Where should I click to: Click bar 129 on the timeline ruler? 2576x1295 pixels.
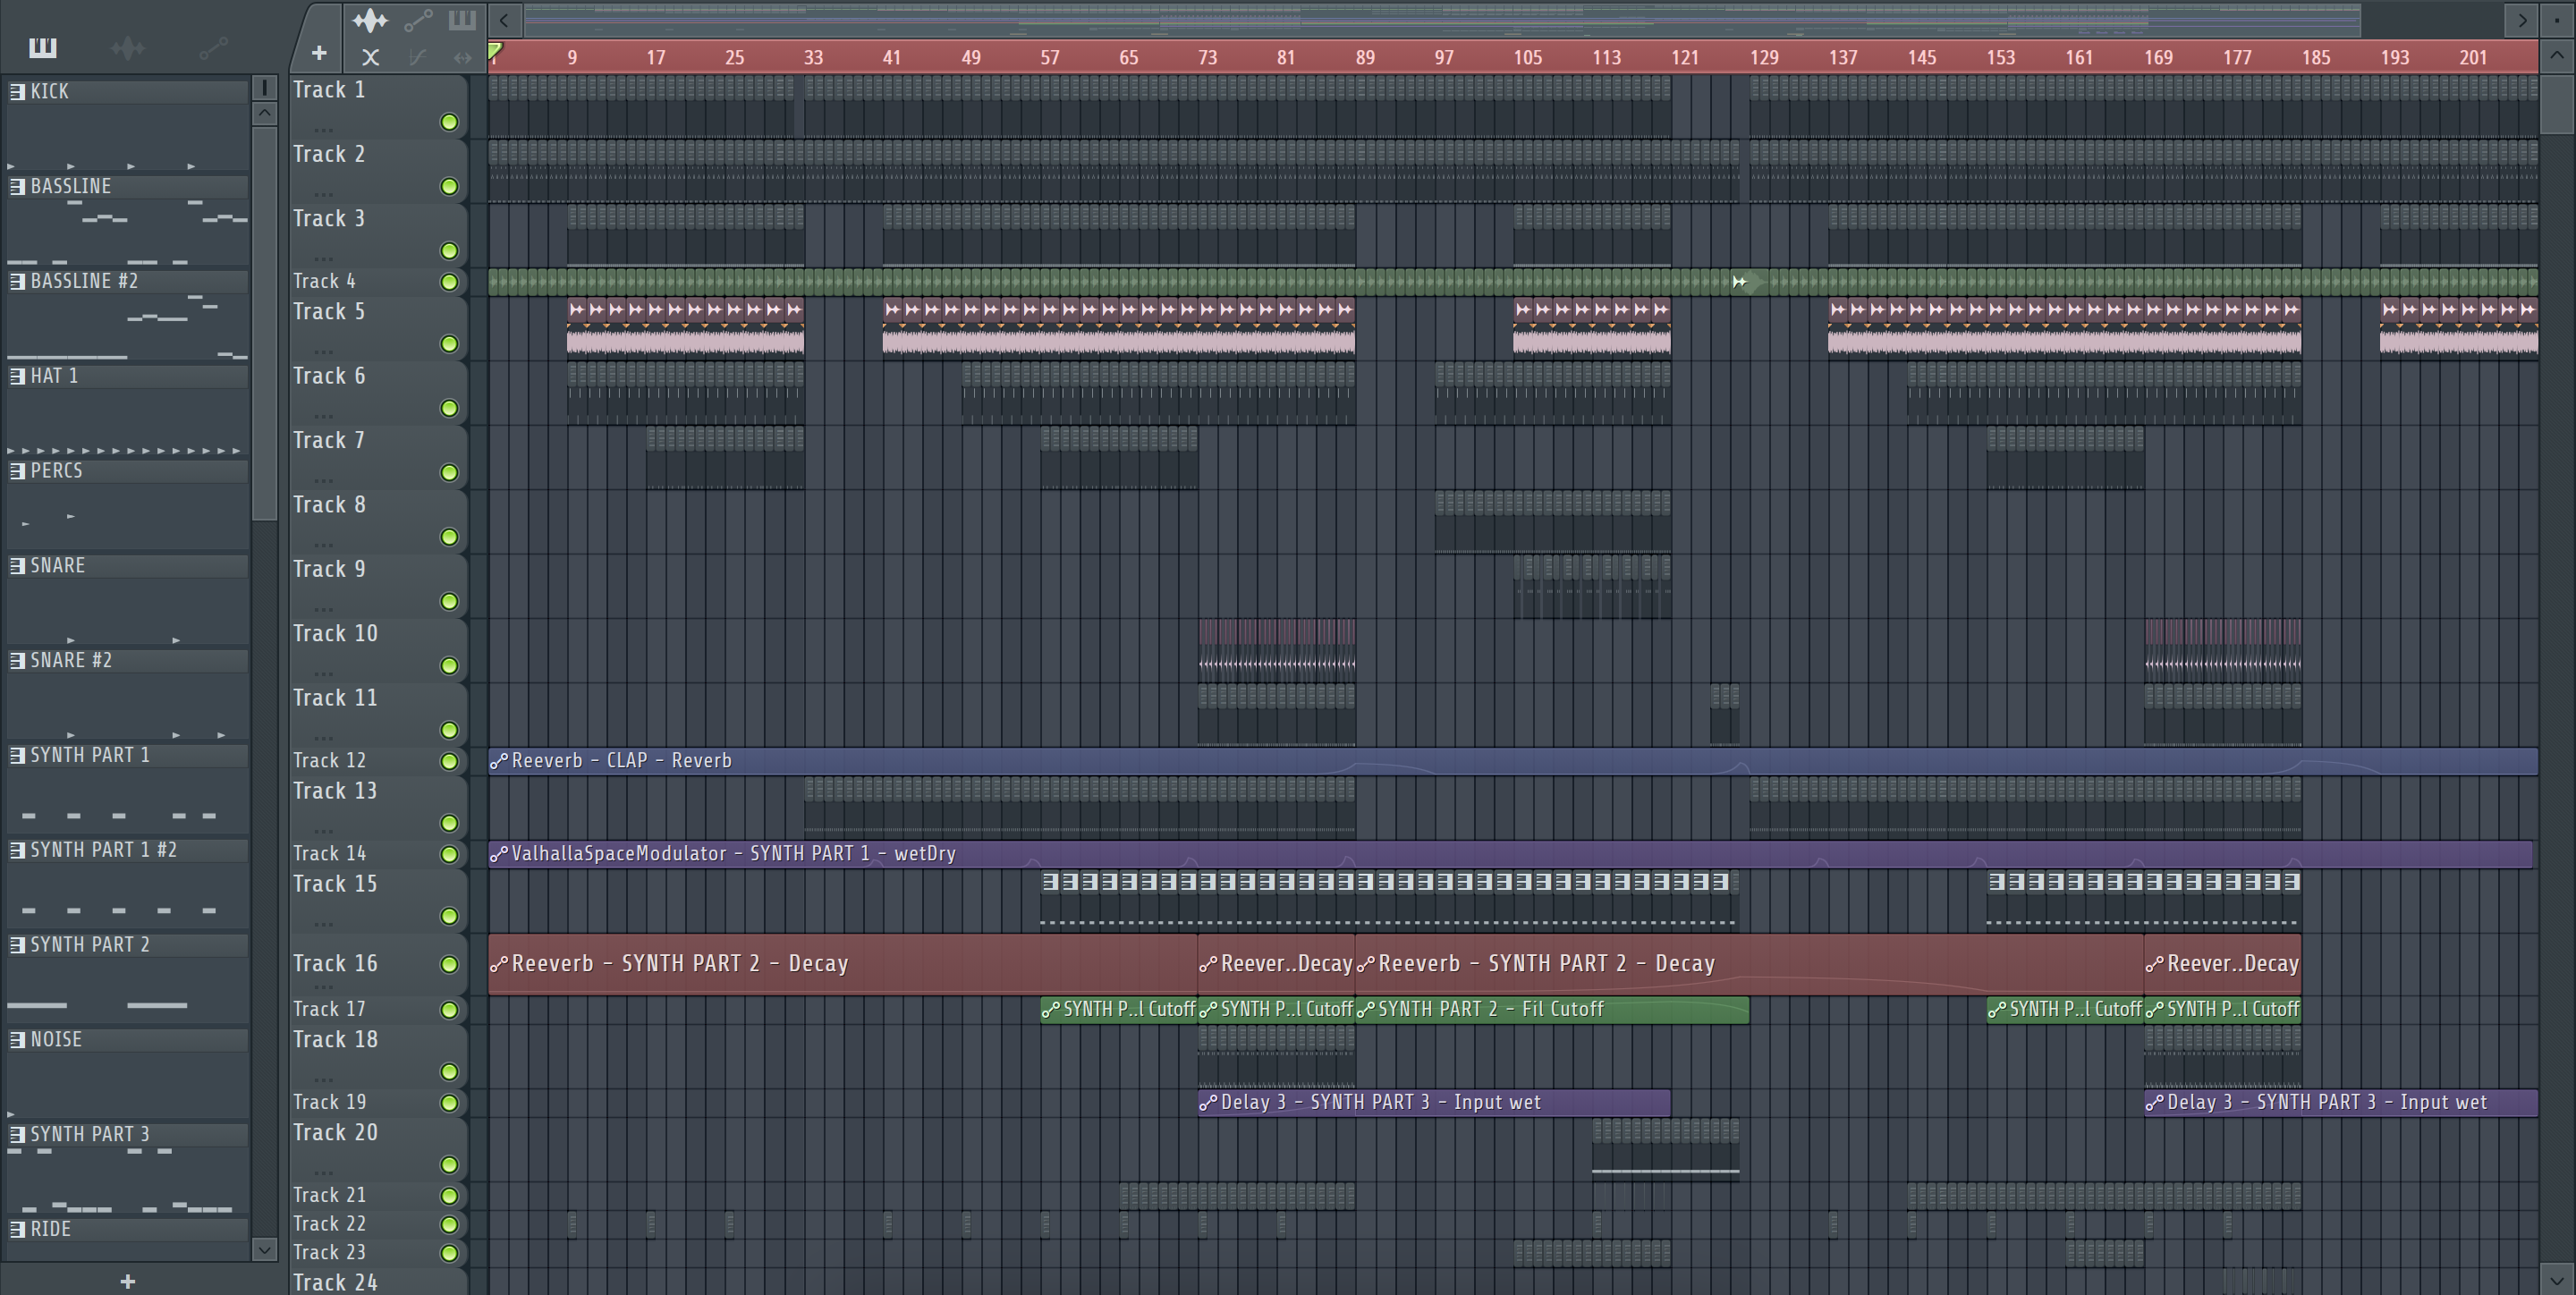[1764, 58]
